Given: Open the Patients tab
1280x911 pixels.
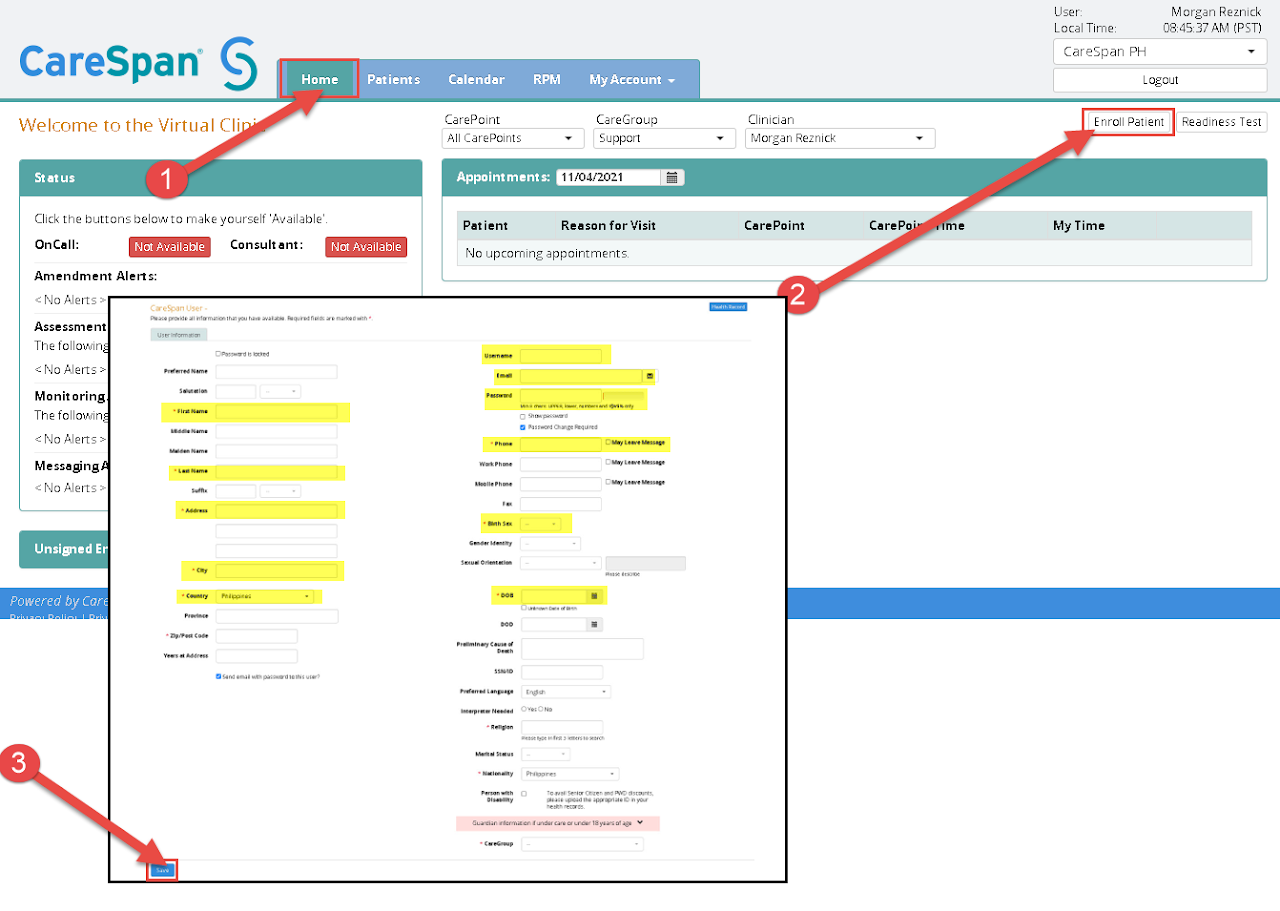Looking at the screenshot, I should (393, 79).
